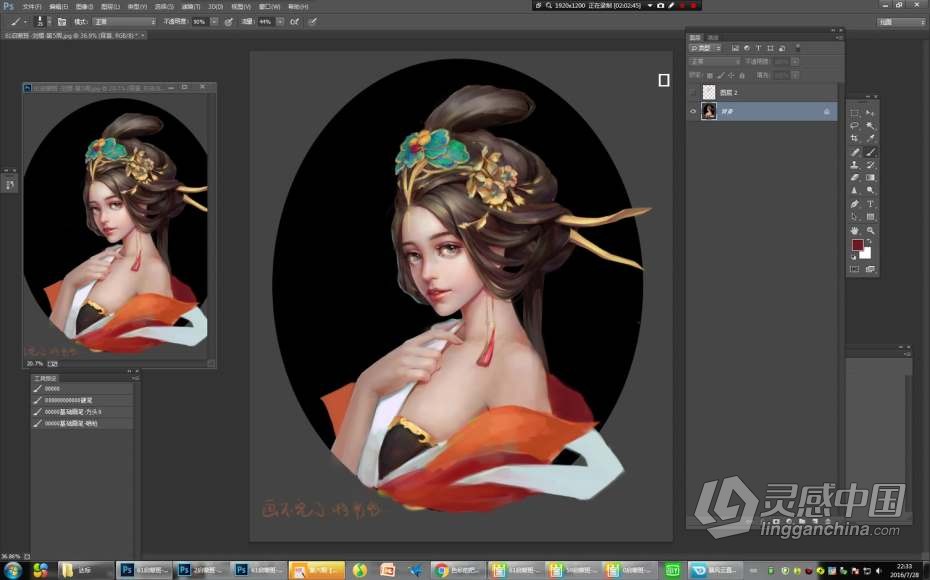Viewport: 930px width, 580px height.
Task: Click the Windows Start button
Action: tap(12, 571)
